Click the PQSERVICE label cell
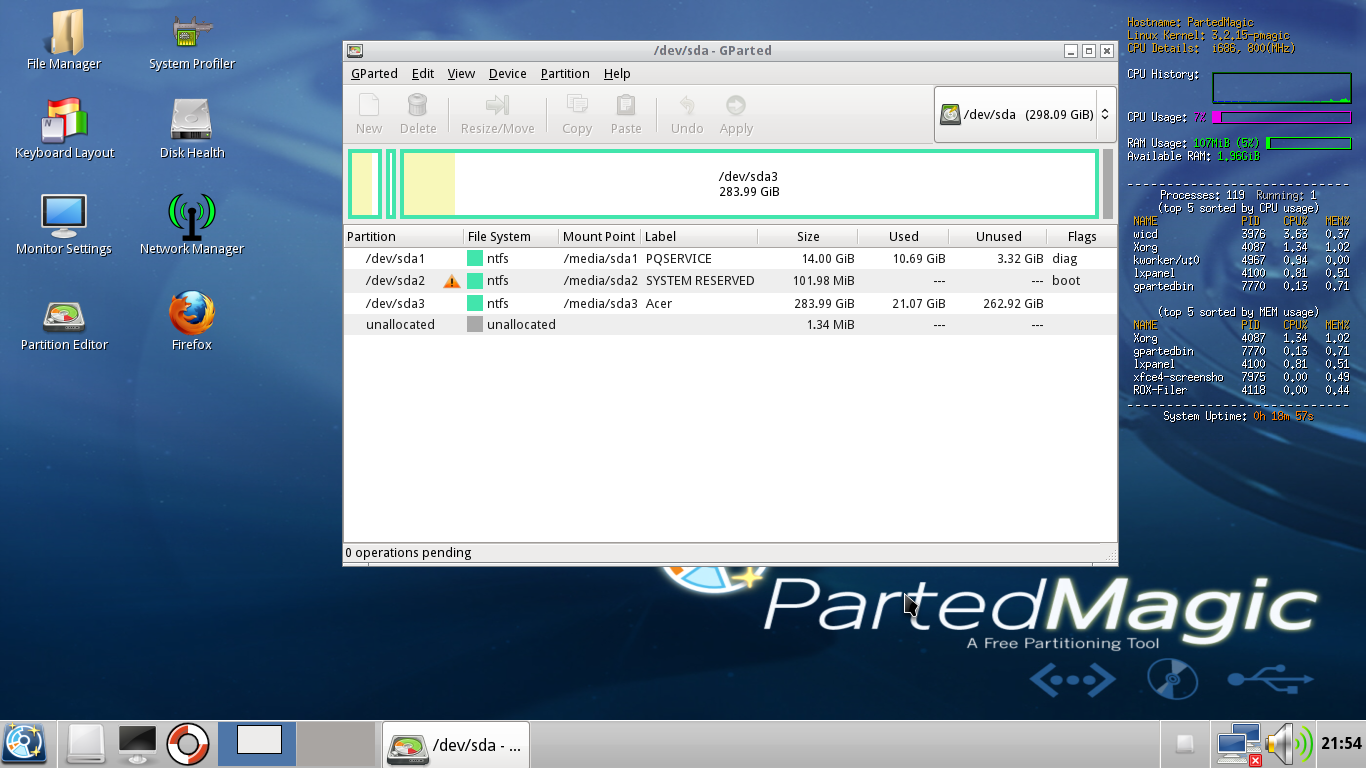This screenshot has width=1366, height=768. pyautogui.click(x=679, y=259)
